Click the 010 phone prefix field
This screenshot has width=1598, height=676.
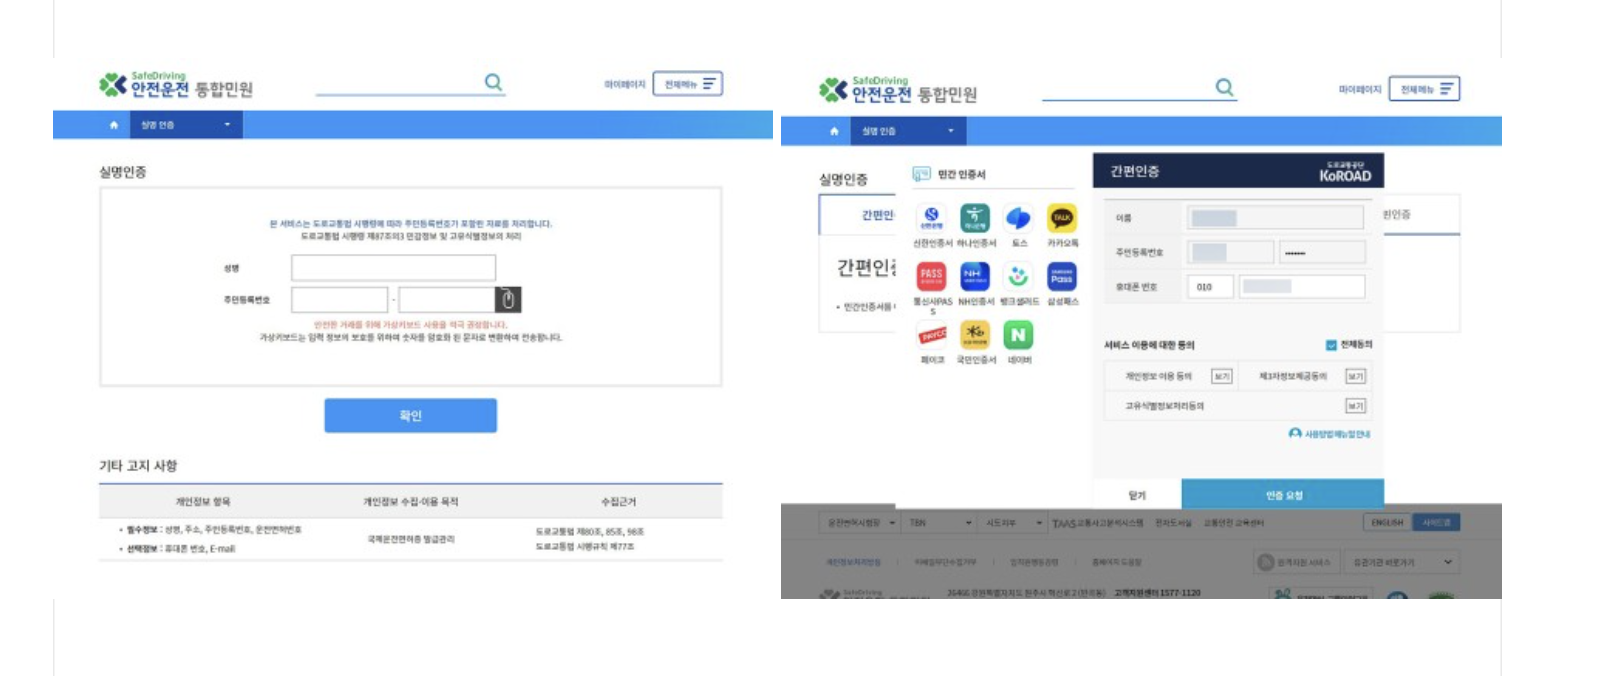[1210, 287]
